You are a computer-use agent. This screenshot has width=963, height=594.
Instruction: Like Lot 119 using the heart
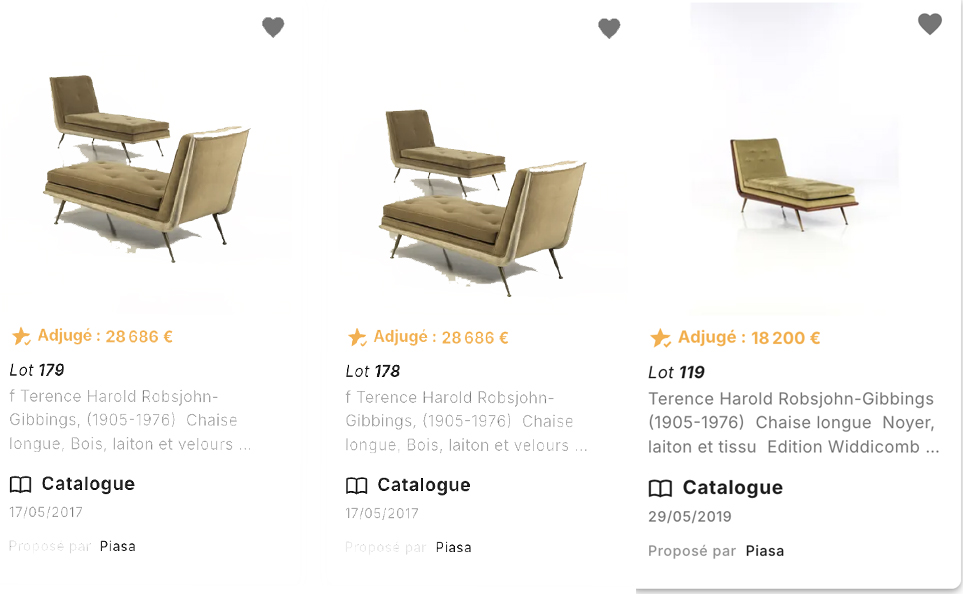930,24
